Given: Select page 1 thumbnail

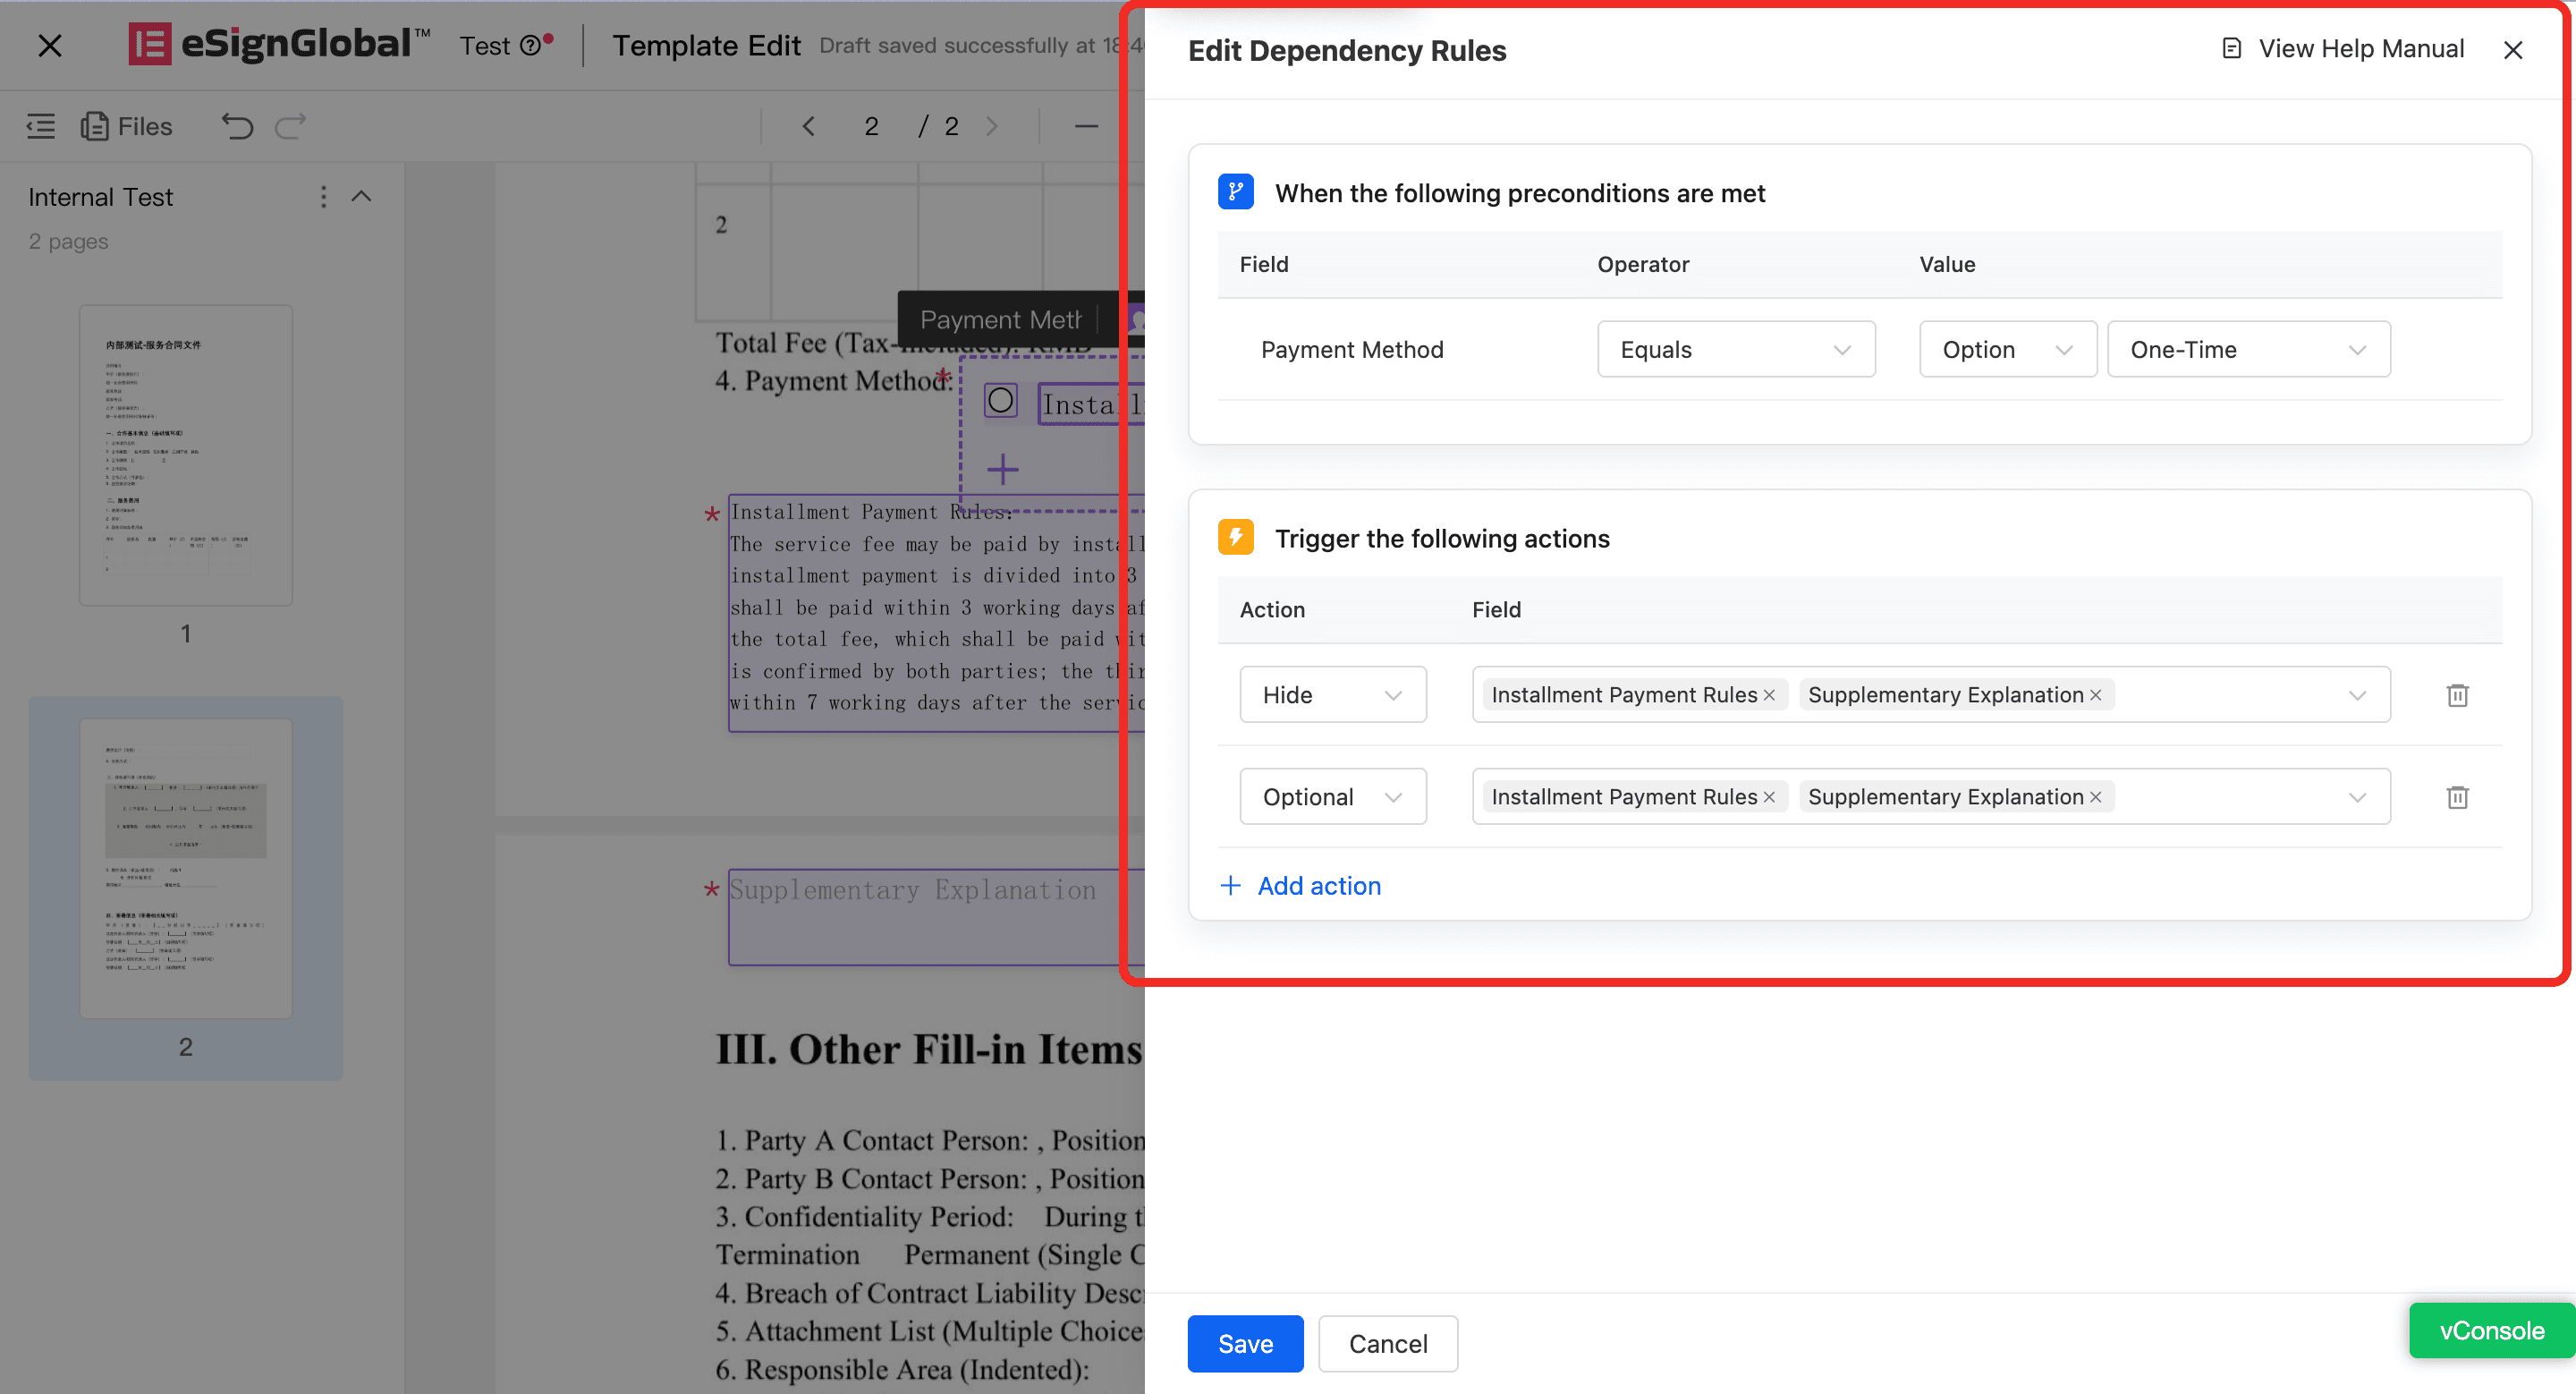Looking at the screenshot, I should (x=186, y=455).
